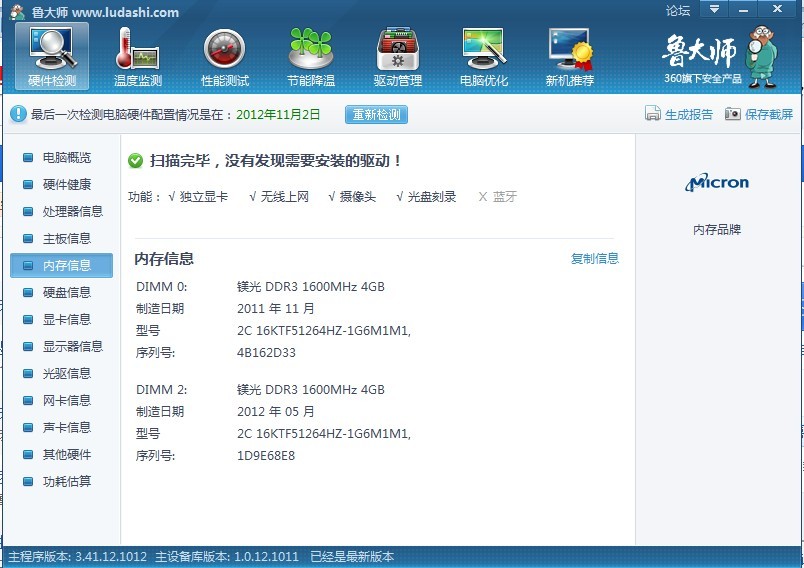The width and height of the screenshot is (804, 568).
Task: Click the 光盘刻录 feature label
Action: tap(432, 197)
